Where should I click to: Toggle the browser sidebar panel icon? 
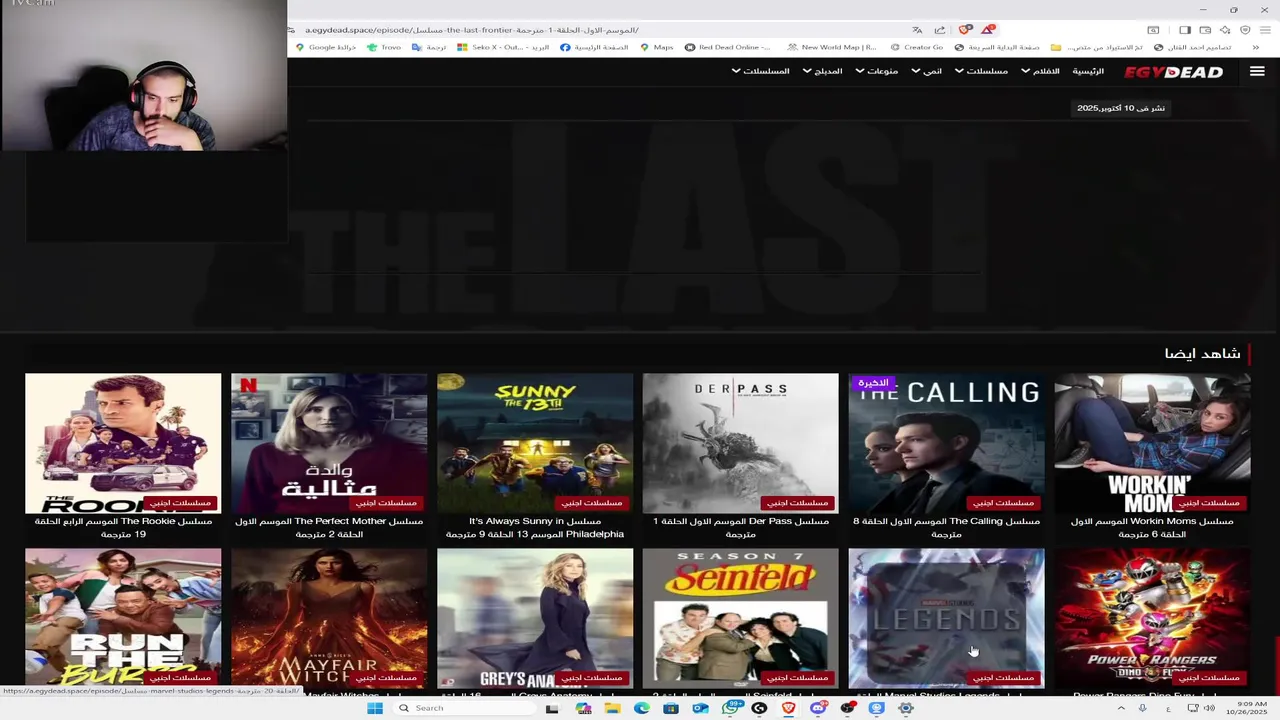coord(1185,30)
